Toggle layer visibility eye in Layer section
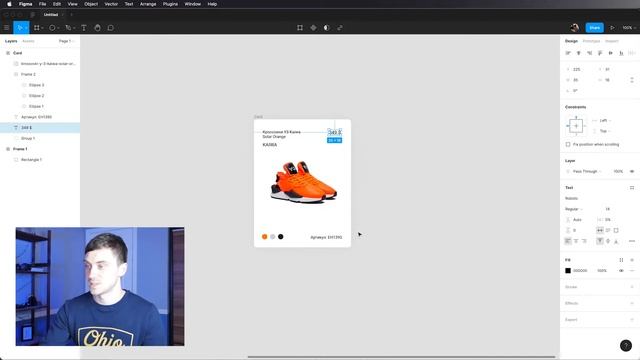640x360 pixels. click(632, 171)
